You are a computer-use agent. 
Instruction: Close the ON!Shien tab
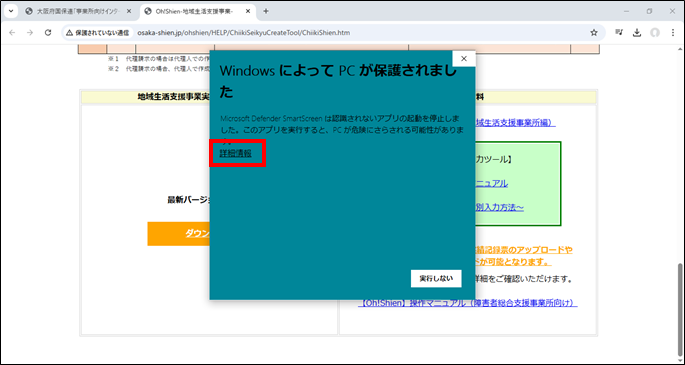(248, 12)
